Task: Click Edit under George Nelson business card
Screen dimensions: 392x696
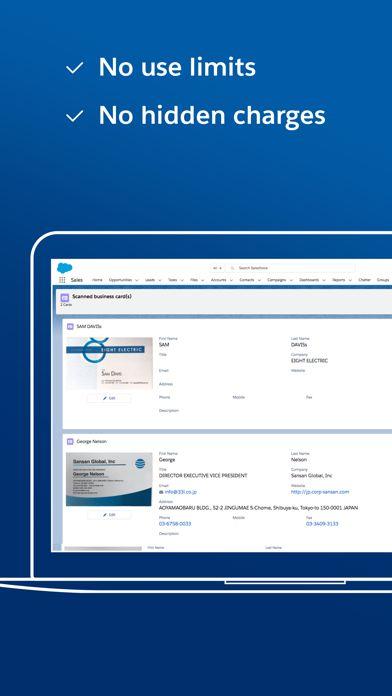Action: point(109,514)
